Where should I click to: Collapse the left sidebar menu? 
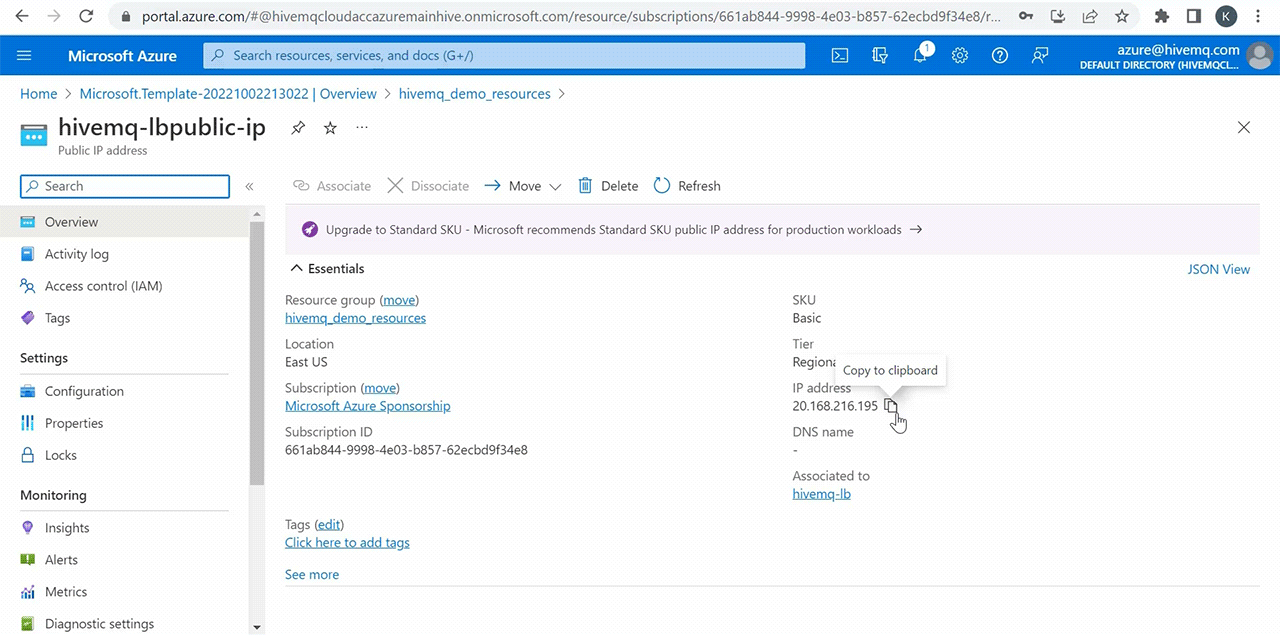[249, 186]
